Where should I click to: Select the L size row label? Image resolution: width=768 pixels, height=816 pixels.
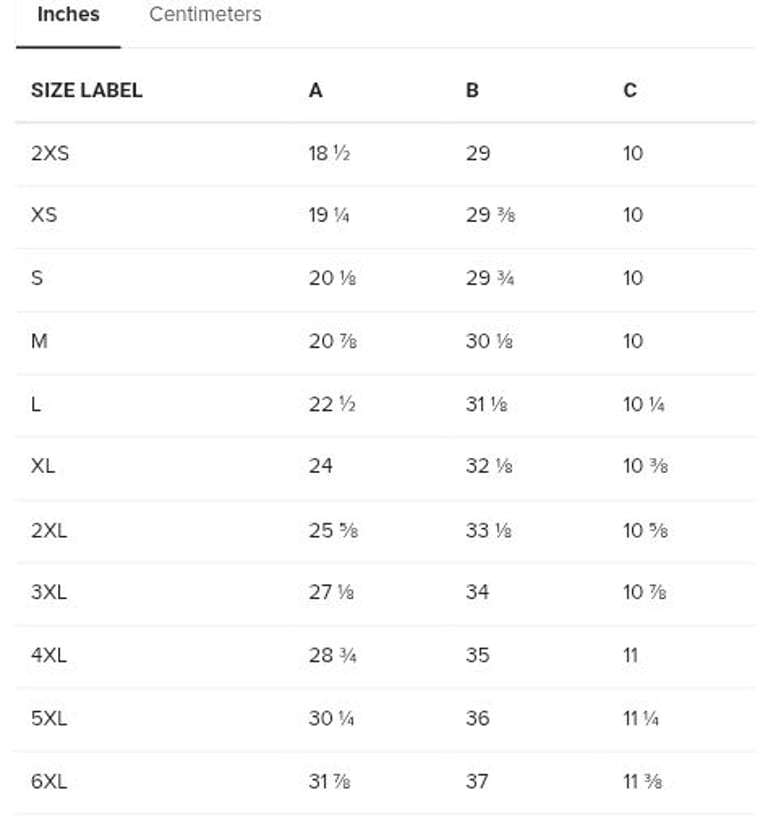point(36,404)
